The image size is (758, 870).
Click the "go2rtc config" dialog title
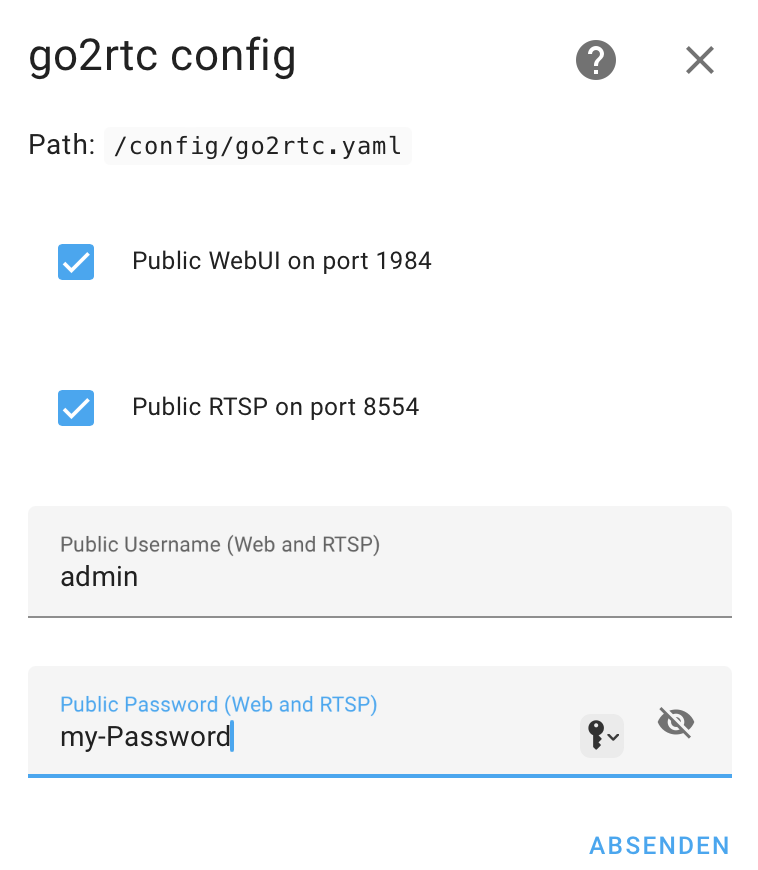[x=162, y=58]
